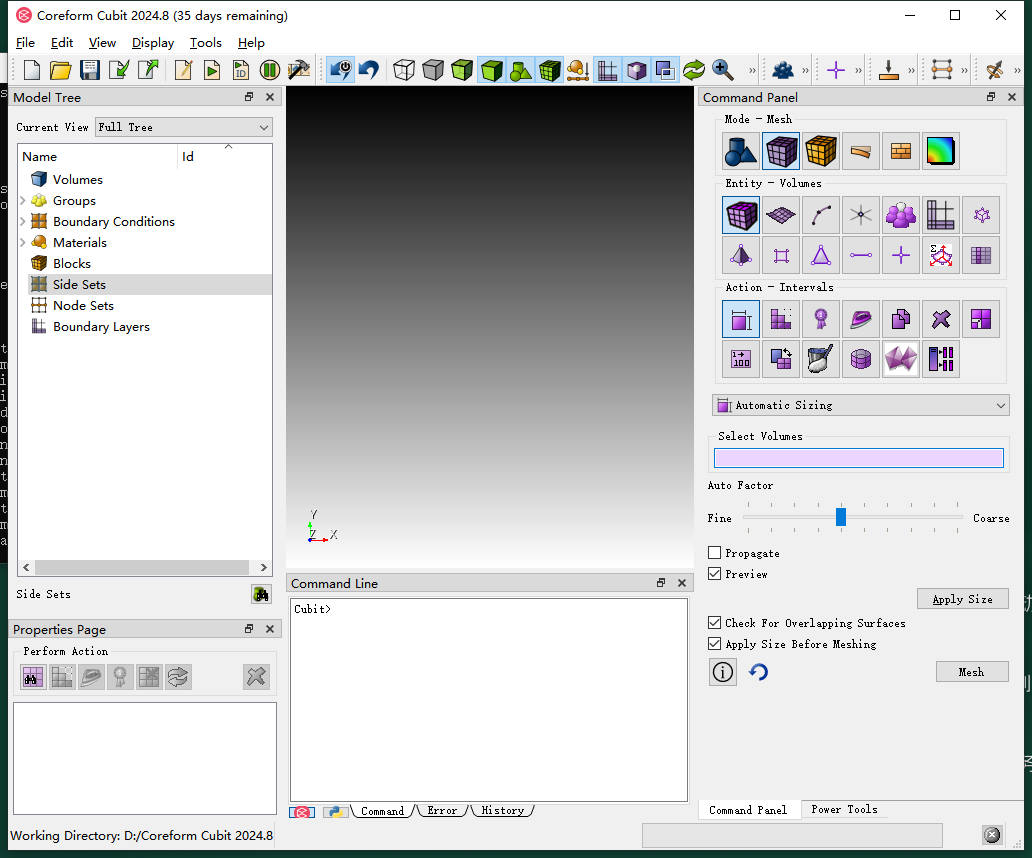
Task: Collapse the Name column sort arrow
Action: point(228,147)
